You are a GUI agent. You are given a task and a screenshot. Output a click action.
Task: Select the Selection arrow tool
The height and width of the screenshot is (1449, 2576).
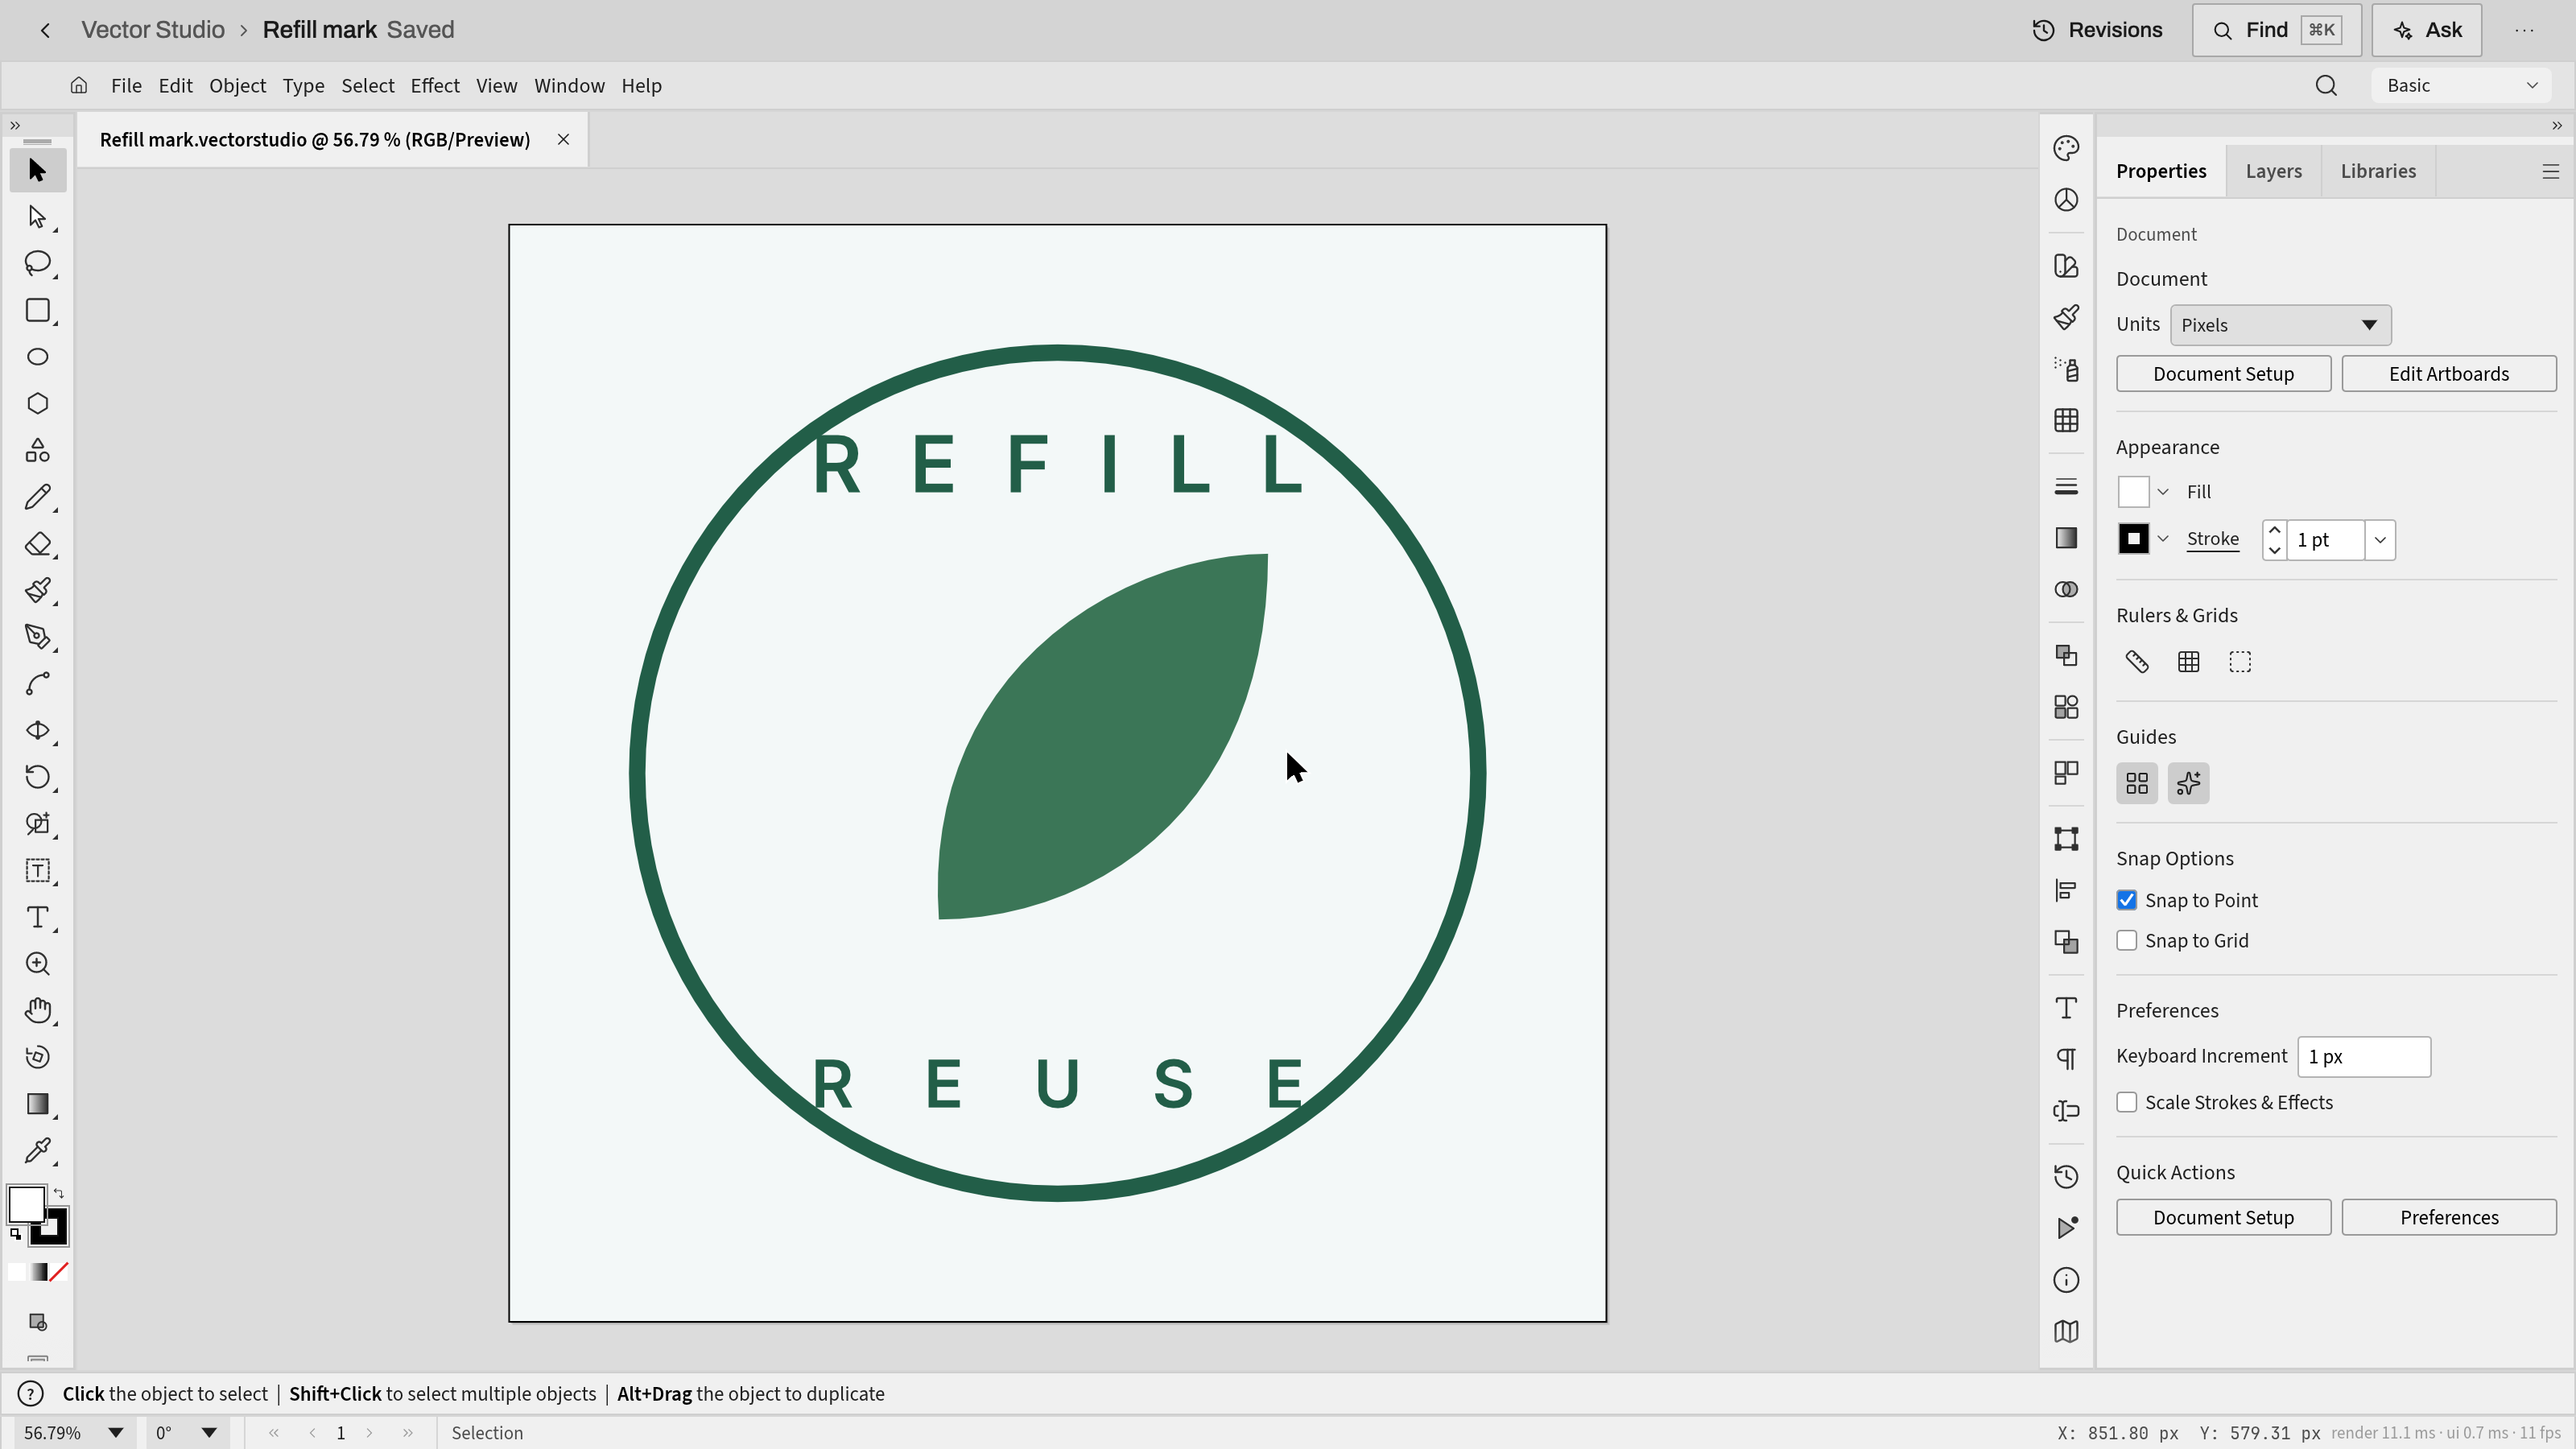pos(37,170)
